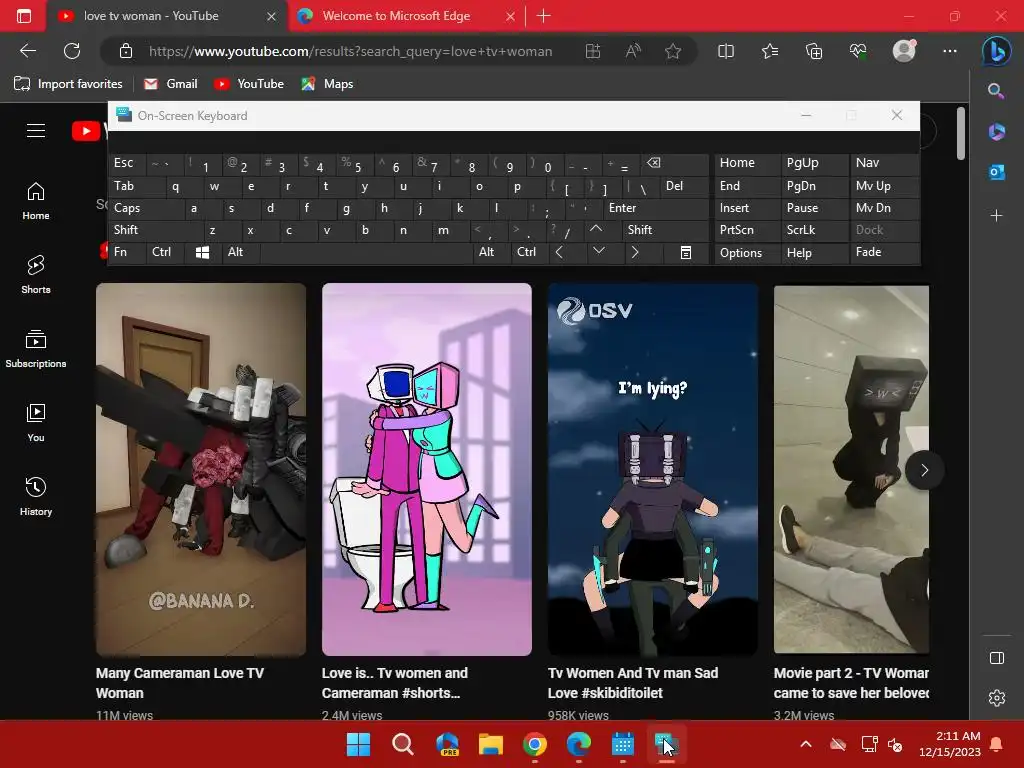Click the browser back arrow
The width and height of the screenshot is (1024, 768).
tap(27, 51)
